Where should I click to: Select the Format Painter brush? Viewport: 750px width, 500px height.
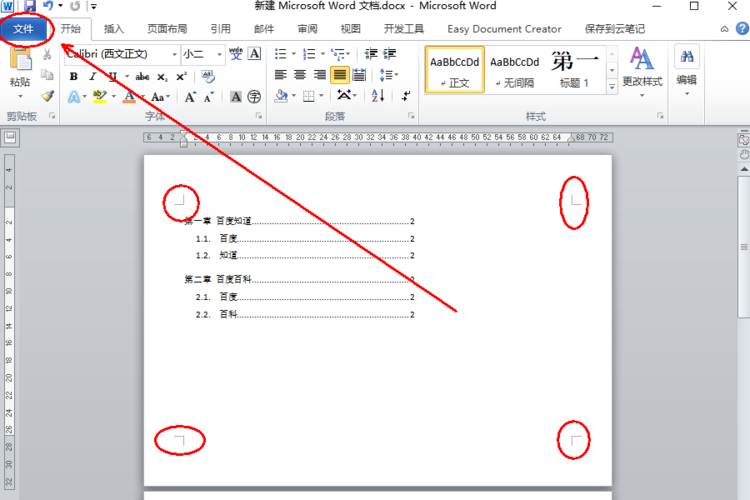click(x=47, y=96)
